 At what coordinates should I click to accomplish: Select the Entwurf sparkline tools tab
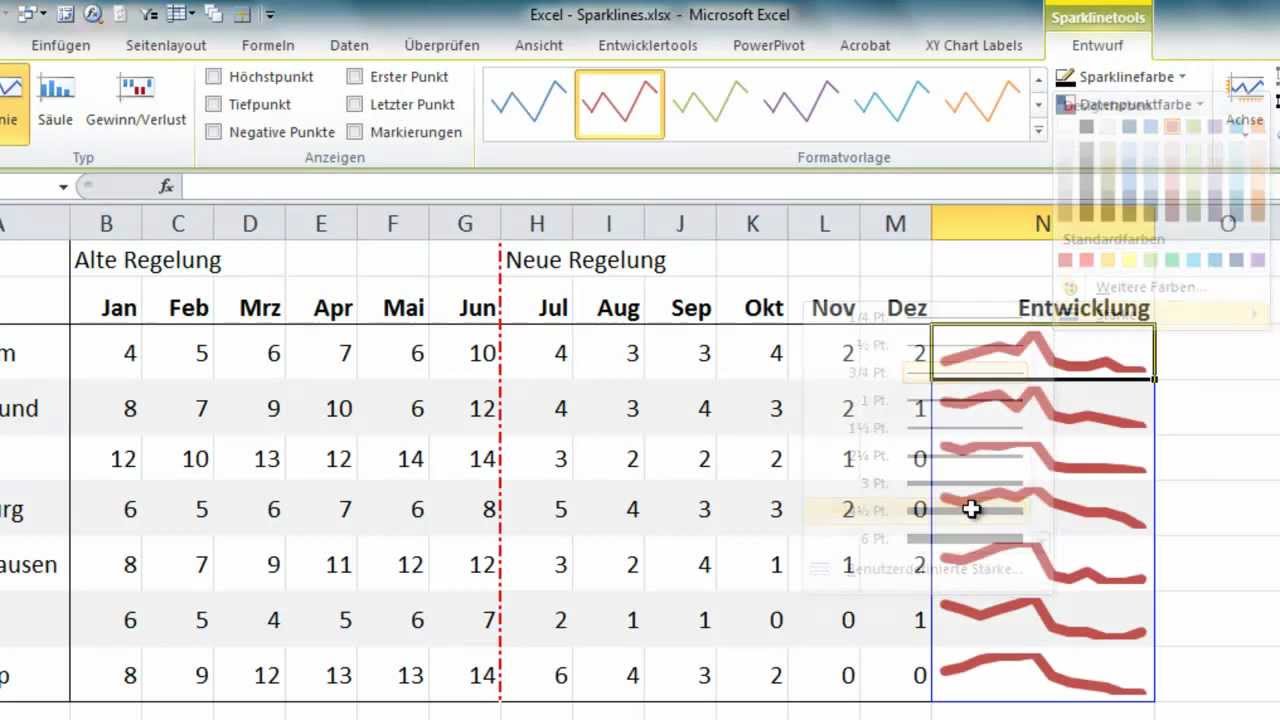(x=1097, y=45)
